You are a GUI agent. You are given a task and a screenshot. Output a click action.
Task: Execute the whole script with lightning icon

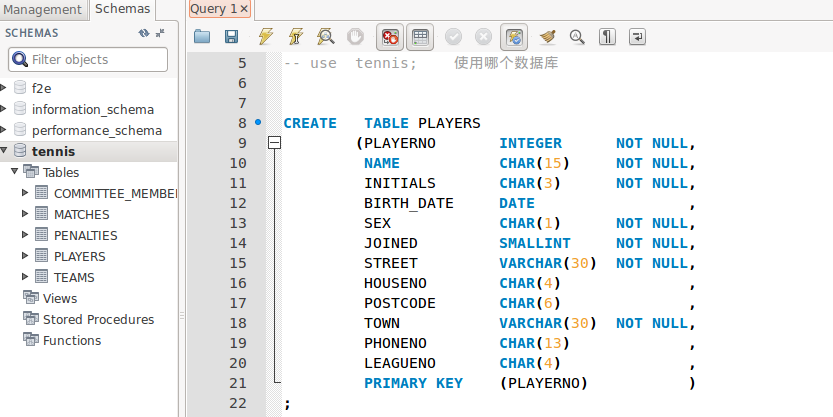pyautogui.click(x=266, y=37)
